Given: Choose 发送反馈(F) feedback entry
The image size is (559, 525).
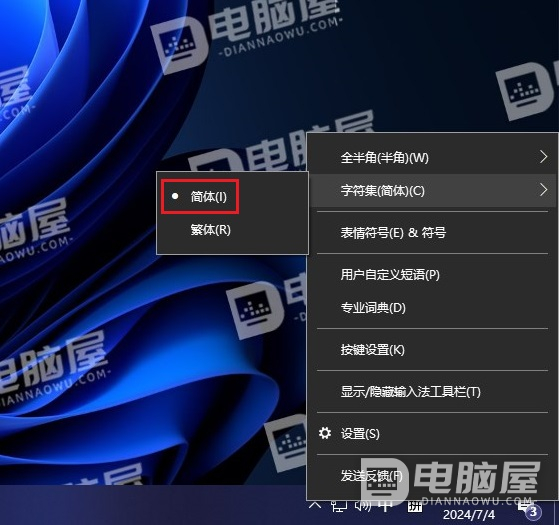Looking at the screenshot, I should tap(432, 475).
